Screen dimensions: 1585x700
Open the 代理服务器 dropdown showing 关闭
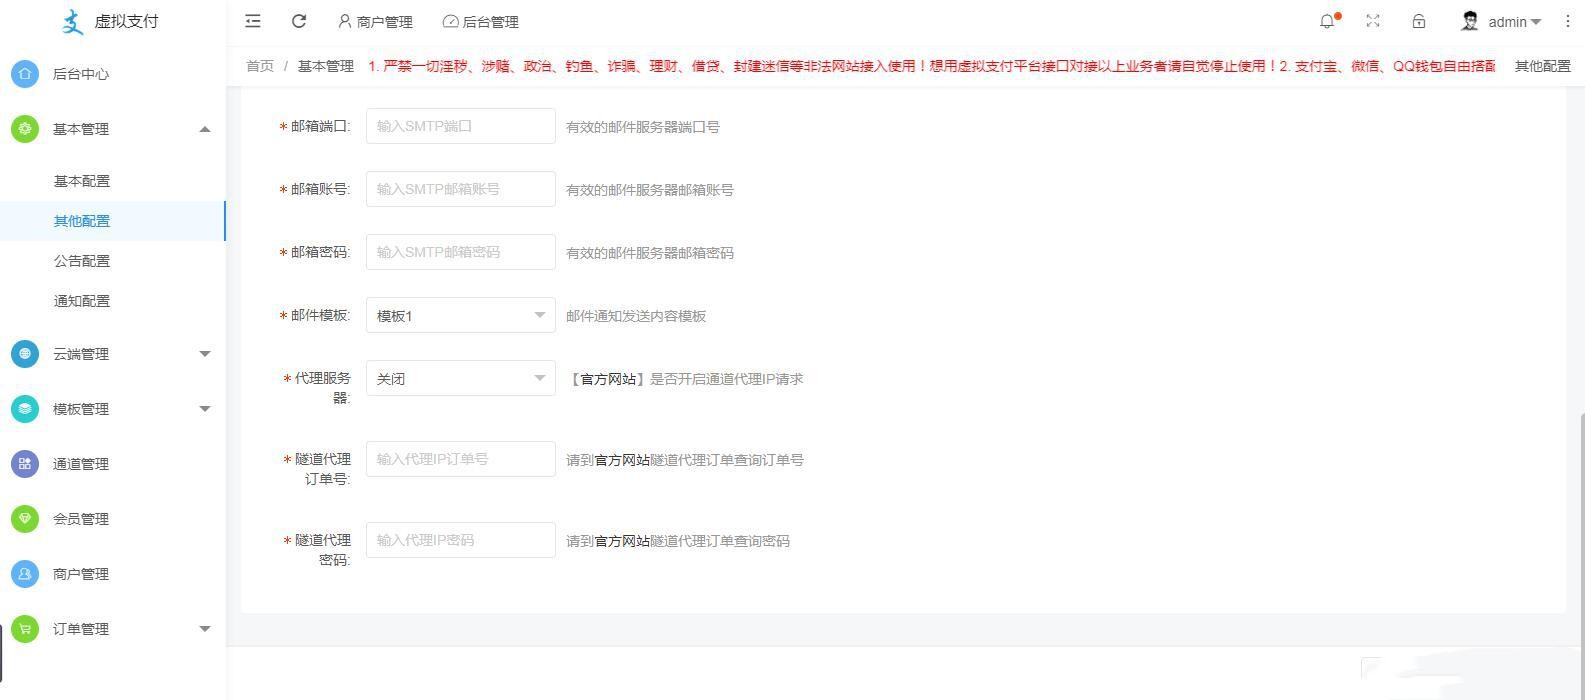point(461,378)
